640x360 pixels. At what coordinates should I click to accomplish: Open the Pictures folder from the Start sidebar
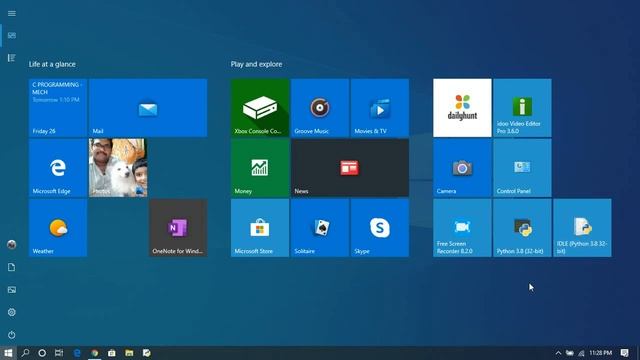11,290
